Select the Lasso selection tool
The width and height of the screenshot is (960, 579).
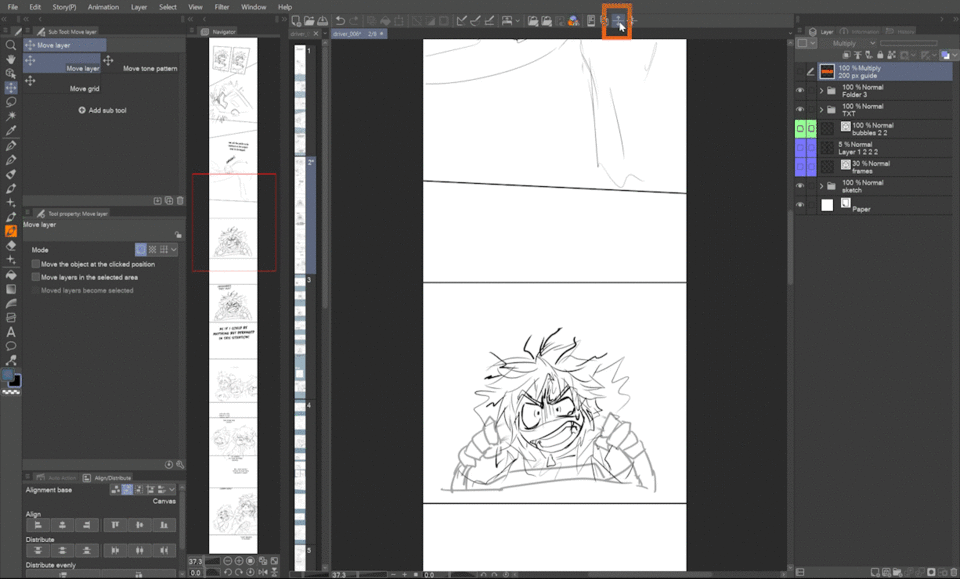click(10, 102)
